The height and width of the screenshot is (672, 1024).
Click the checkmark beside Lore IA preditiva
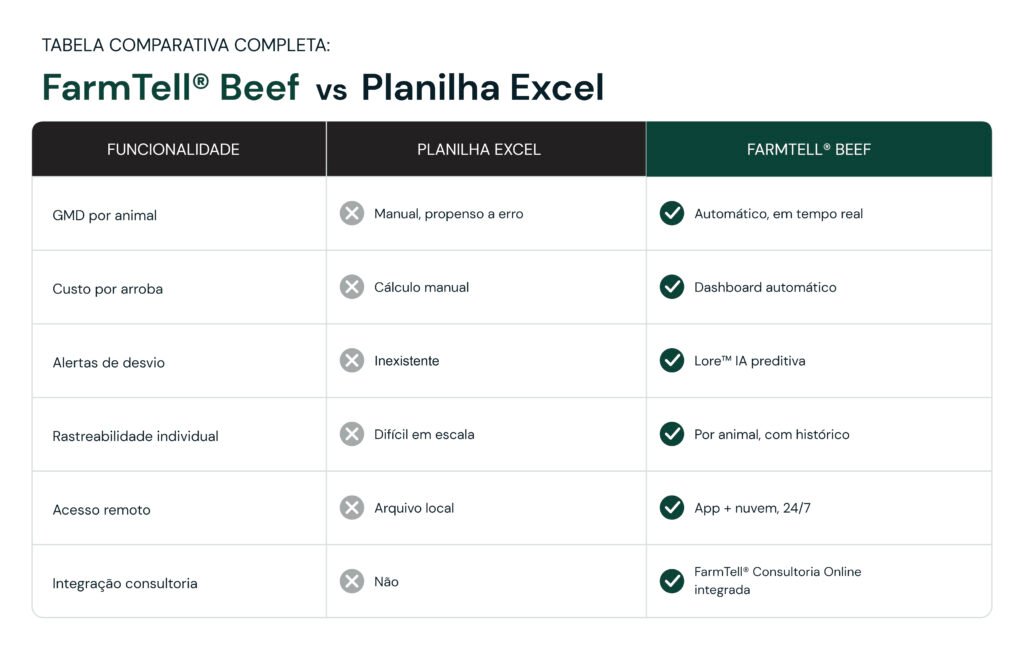tap(671, 360)
